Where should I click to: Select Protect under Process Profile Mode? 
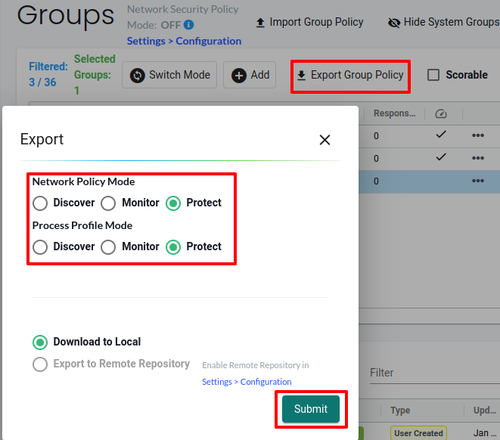[173, 247]
